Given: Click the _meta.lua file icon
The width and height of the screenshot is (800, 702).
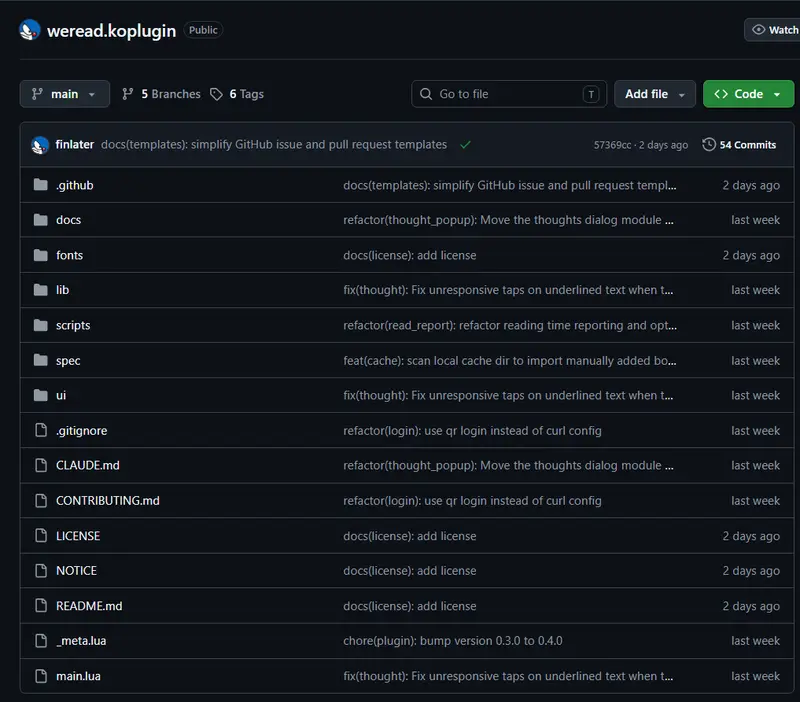Looking at the screenshot, I should (x=41, y=641).
